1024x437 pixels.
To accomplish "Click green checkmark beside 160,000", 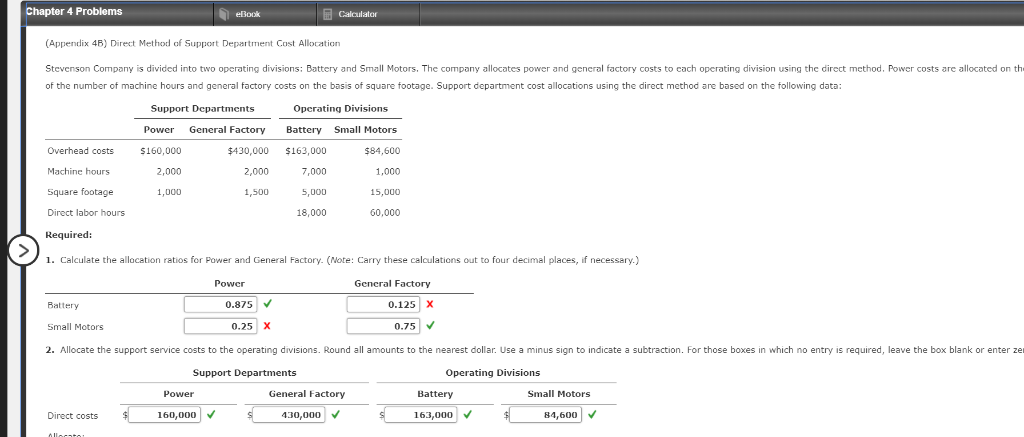I will coord(210,414).
